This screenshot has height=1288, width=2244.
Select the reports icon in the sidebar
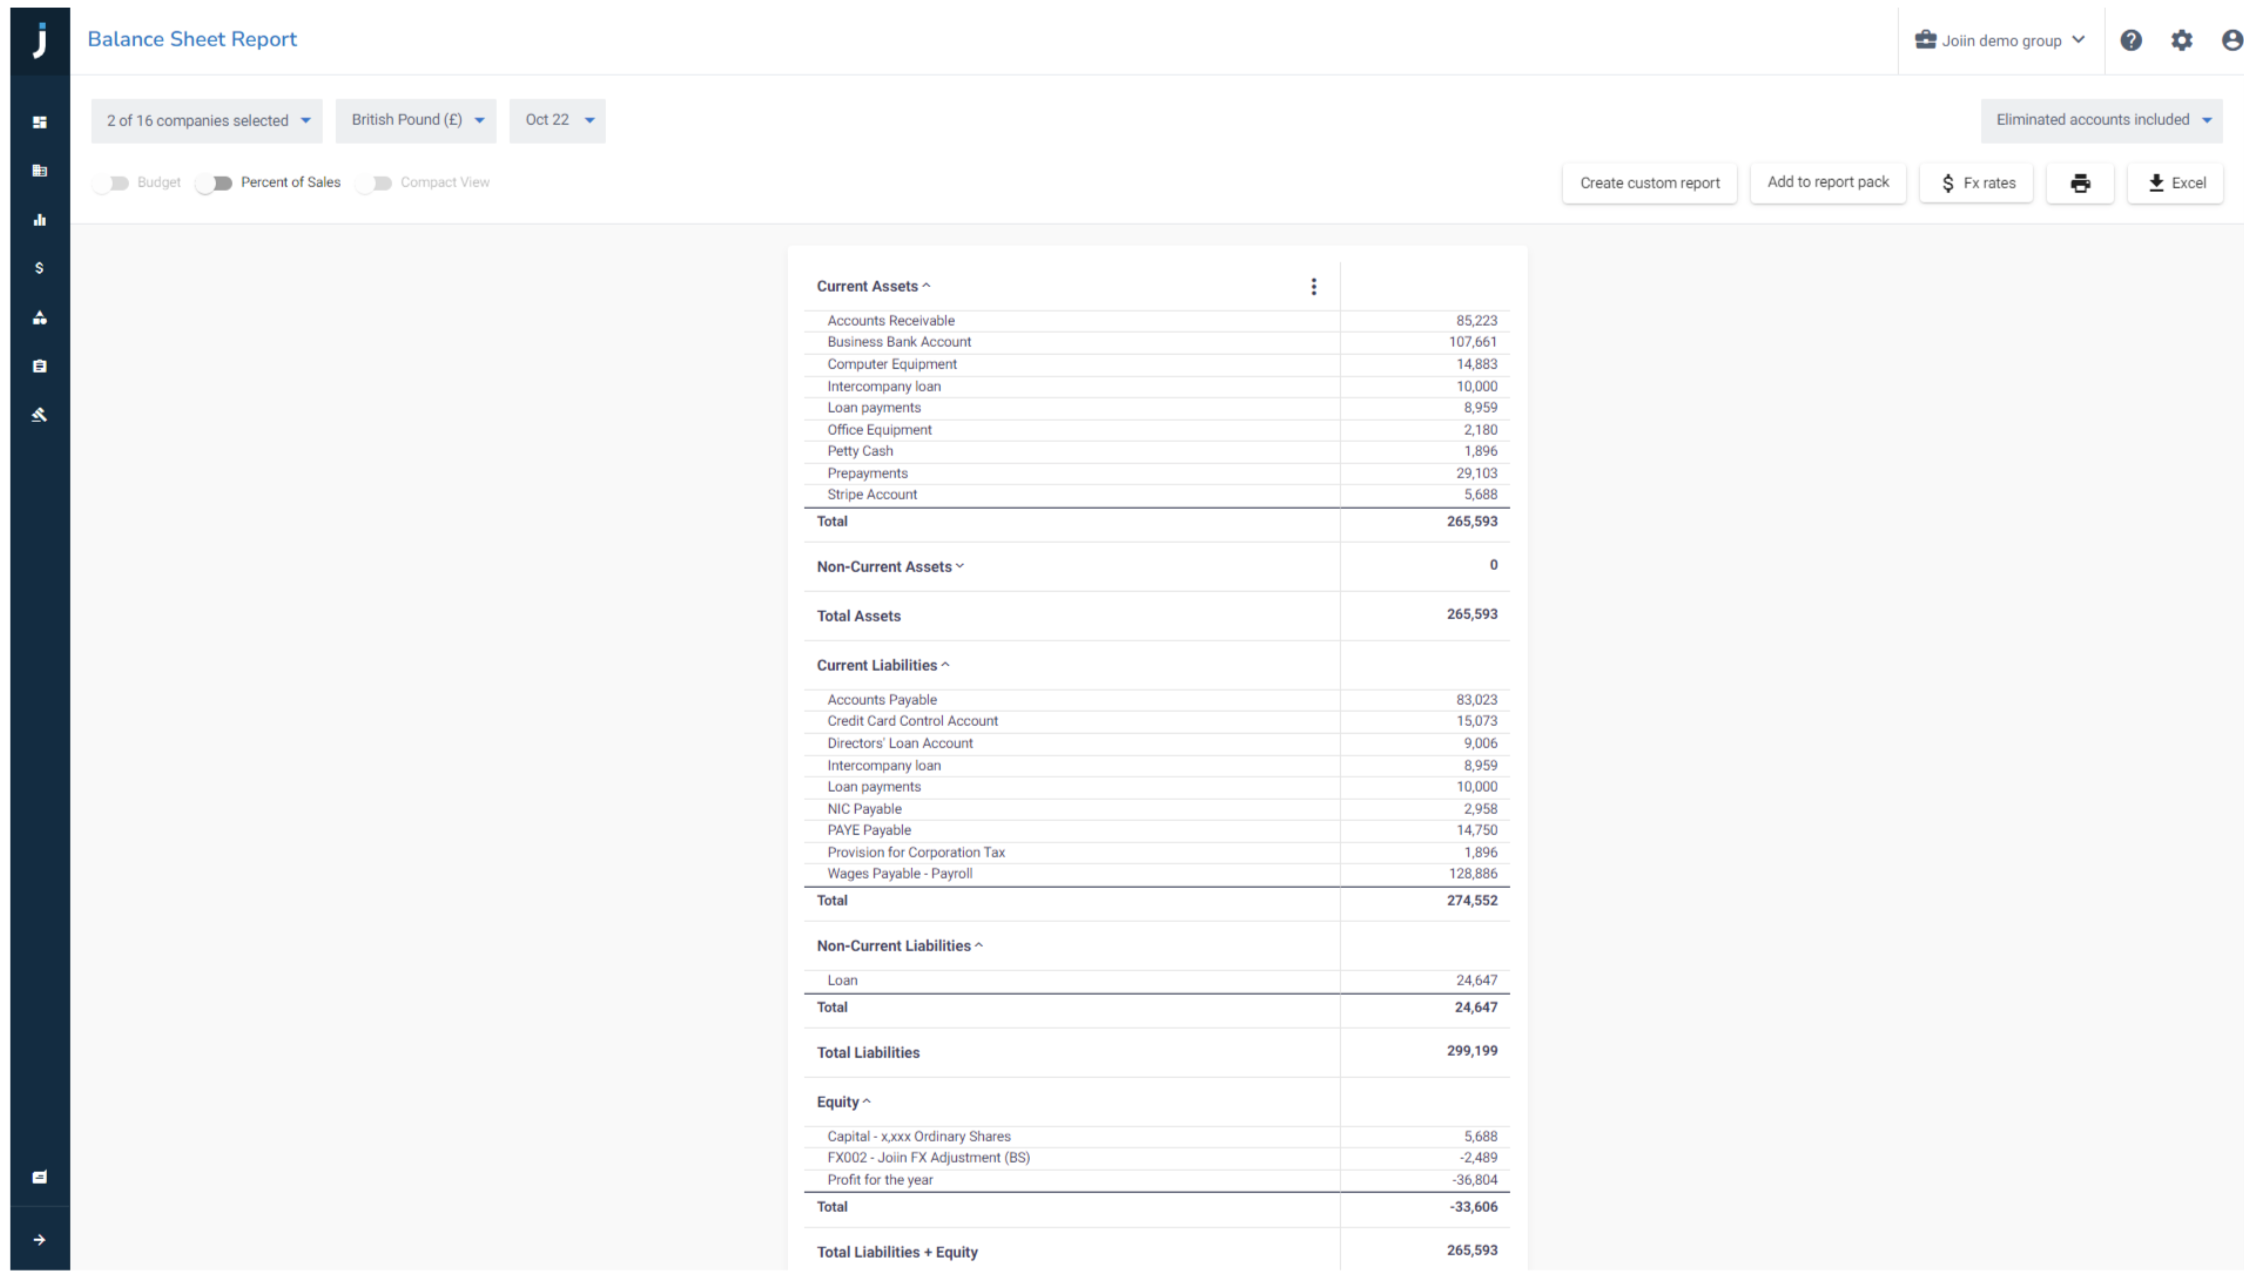pyautogui.click(x=40, y=170)
